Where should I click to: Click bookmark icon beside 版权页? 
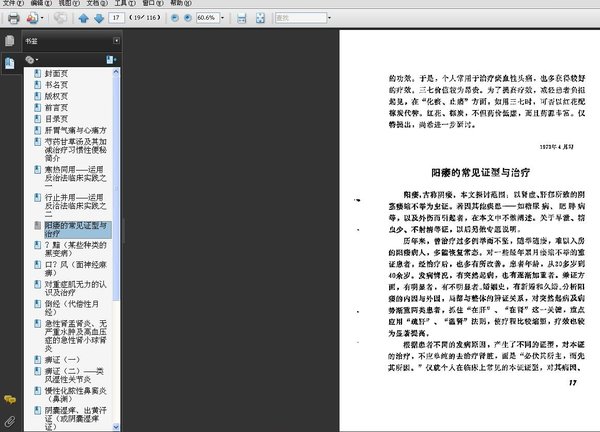[38, 96]
